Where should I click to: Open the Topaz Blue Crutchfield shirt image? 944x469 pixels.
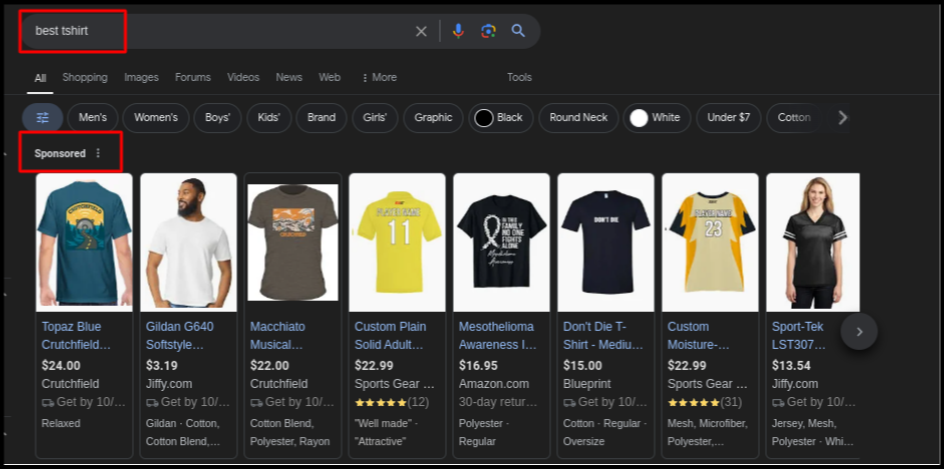pyautogui.click(x=84, y=242)
